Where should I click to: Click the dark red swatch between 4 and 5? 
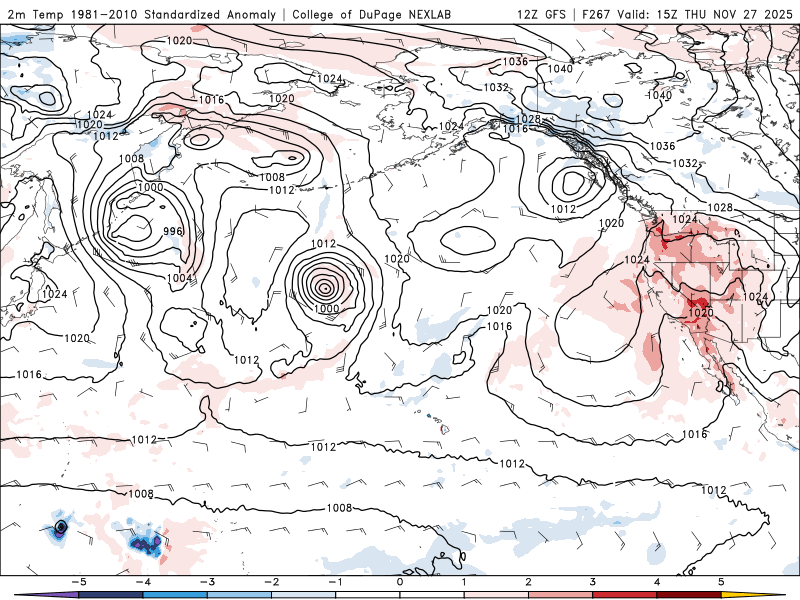689,595
